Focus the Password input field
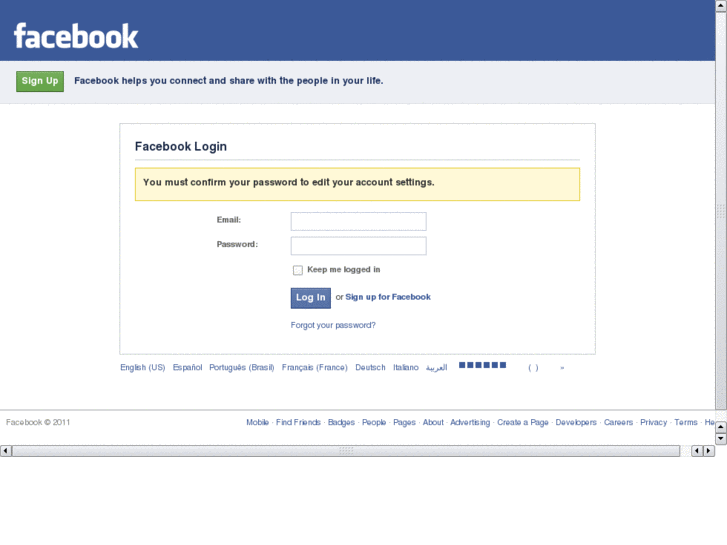Image resolution: width=727 pixels, height=545 pixels. click(x=358, y=246)
